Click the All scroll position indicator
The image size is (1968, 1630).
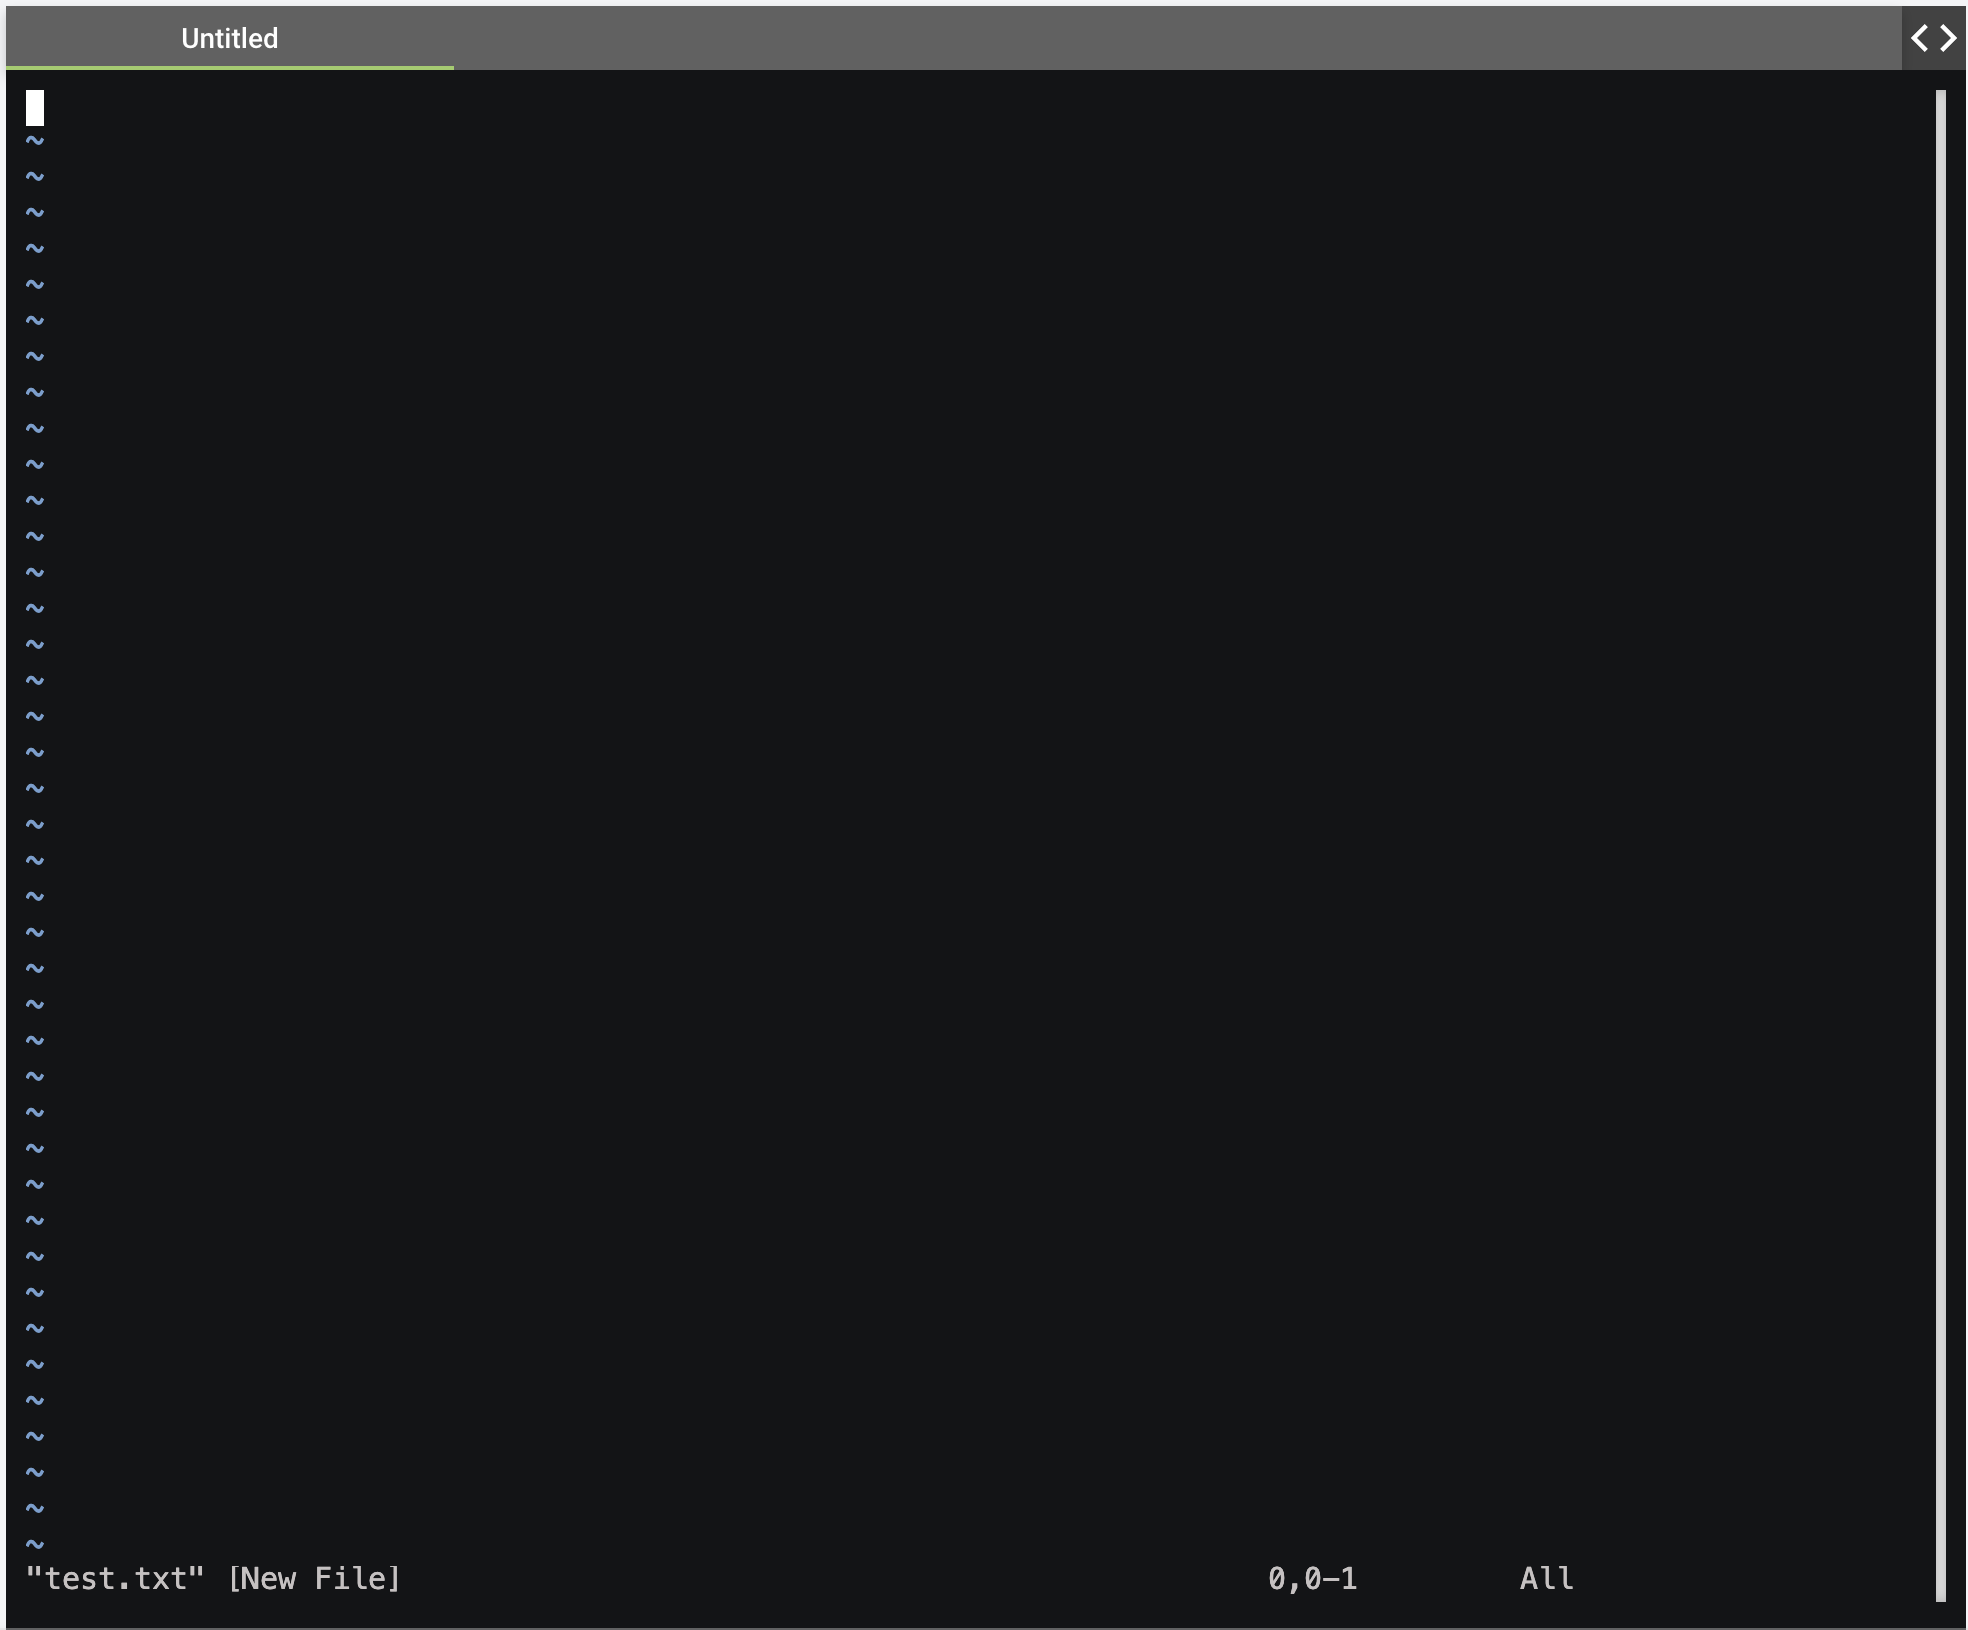[1546, 1579]
